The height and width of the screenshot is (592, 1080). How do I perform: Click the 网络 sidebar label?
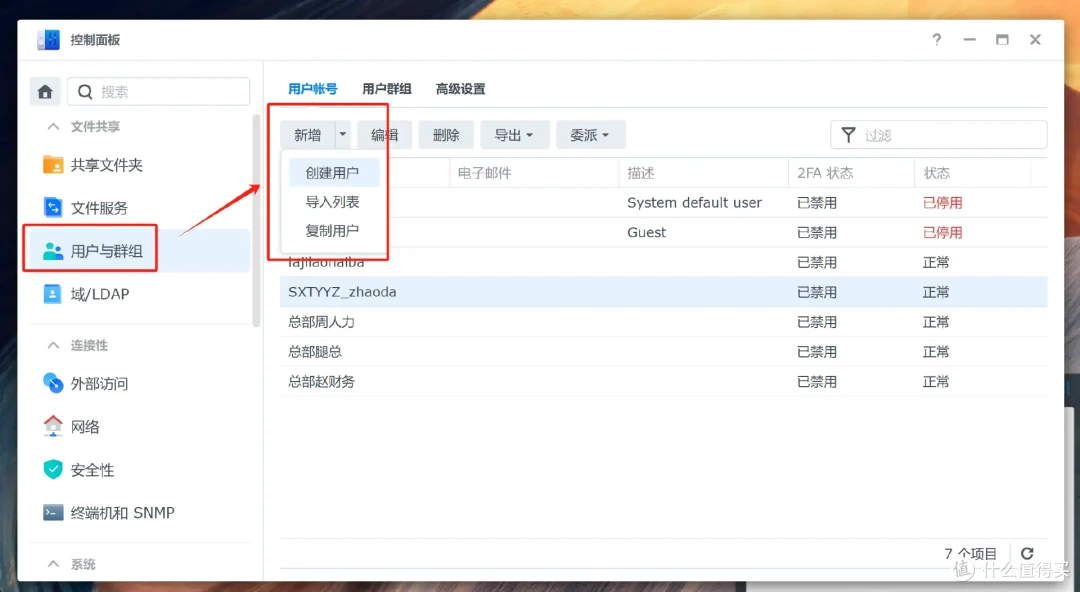(85, 427)
